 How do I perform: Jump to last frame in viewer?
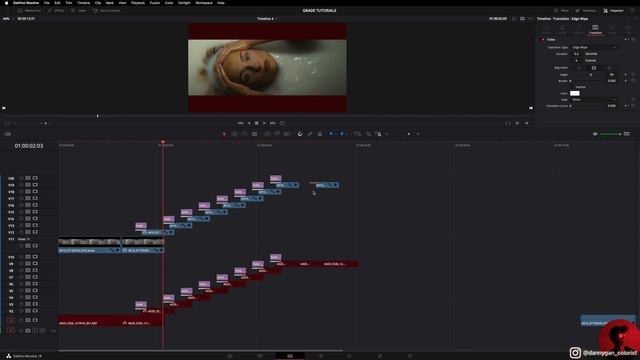click(x=273, y=123)
